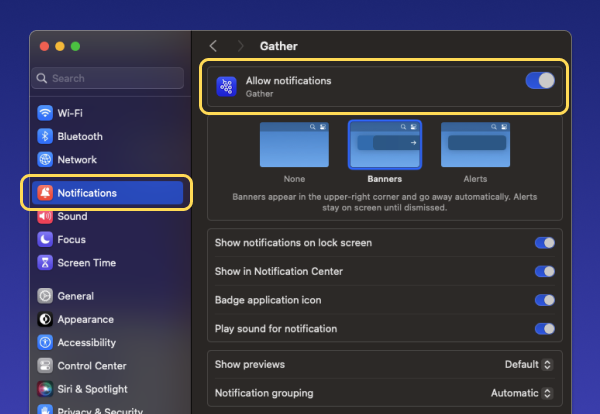
Task: Zoom window with green button
Action: click(75, 46)
